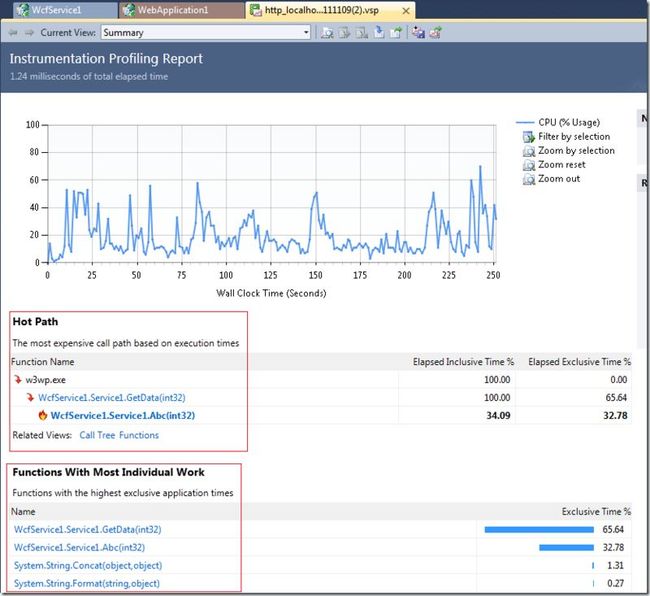This screenshot has height=596, width=650.
Task: Click the 65.64 exclusive time bar for GetData
Action: (539, 529)
